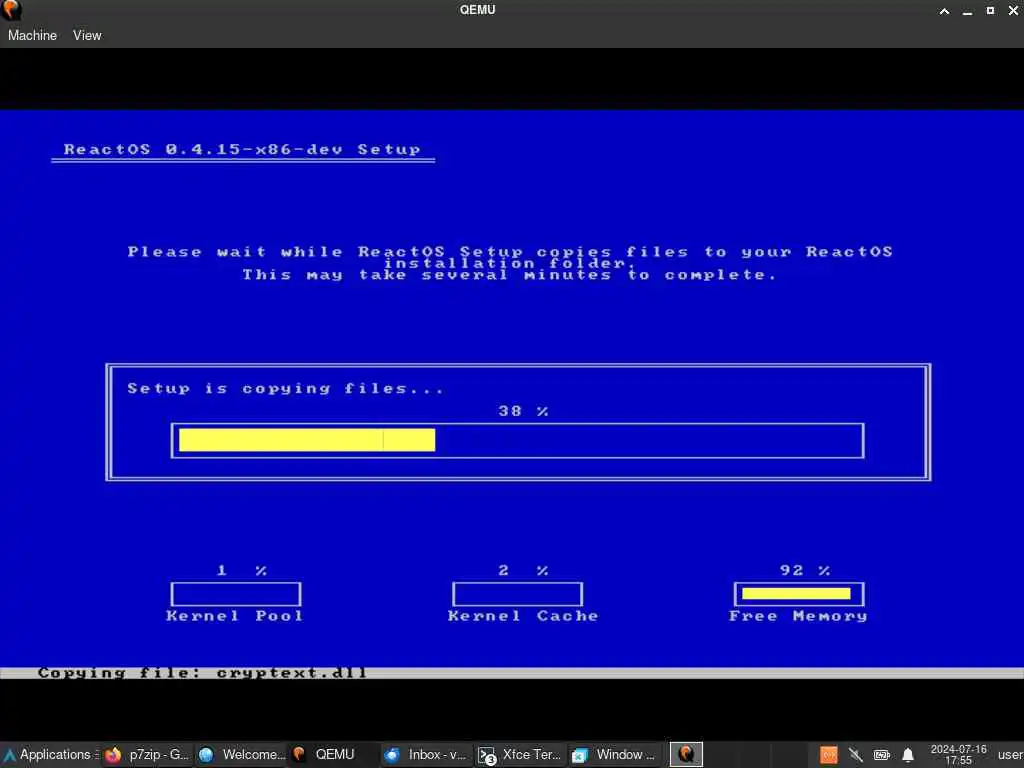
Task: Maximize the QEMU window
Action: [x=990, y=10]
